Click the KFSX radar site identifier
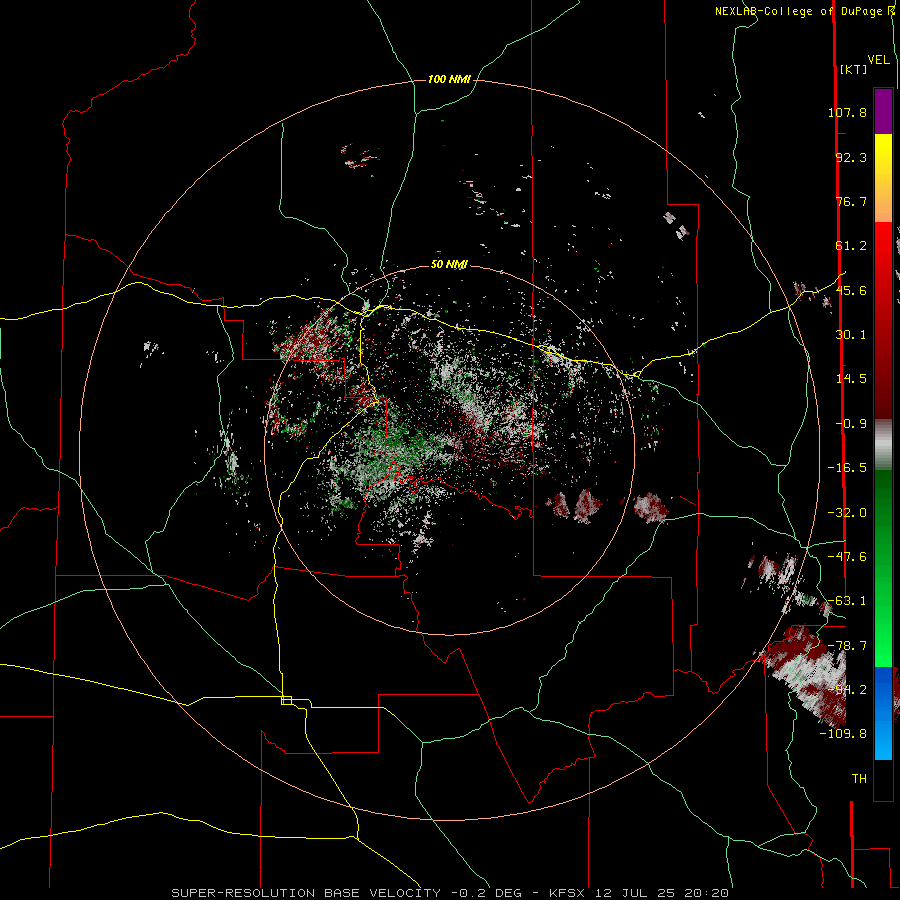900x900 pixels. tap(569, 893)
